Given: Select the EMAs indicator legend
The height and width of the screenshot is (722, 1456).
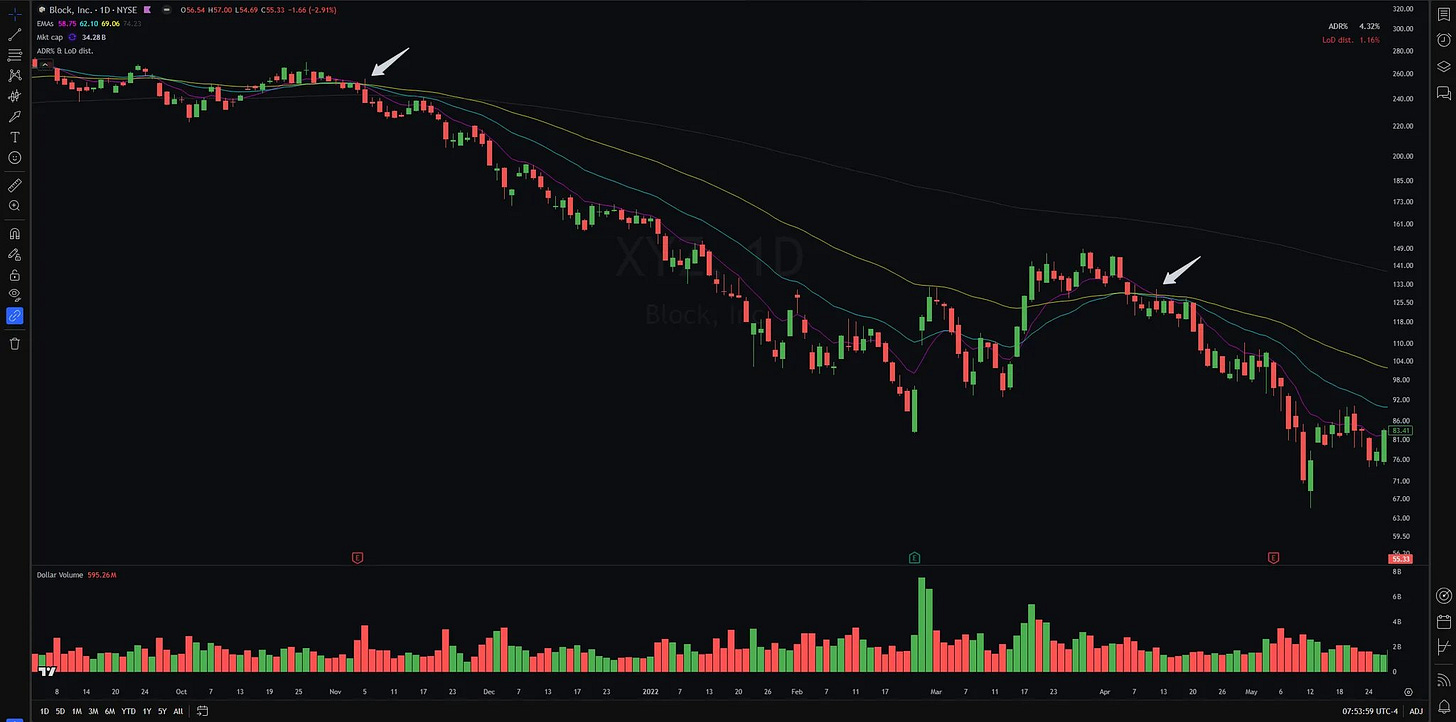Looking at the screenshot, I should [46, 23].
